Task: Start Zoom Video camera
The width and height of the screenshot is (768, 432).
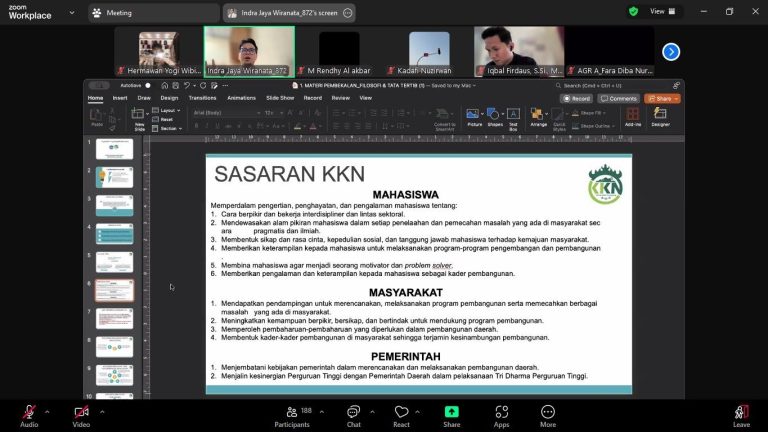Action: coord(81,417)
